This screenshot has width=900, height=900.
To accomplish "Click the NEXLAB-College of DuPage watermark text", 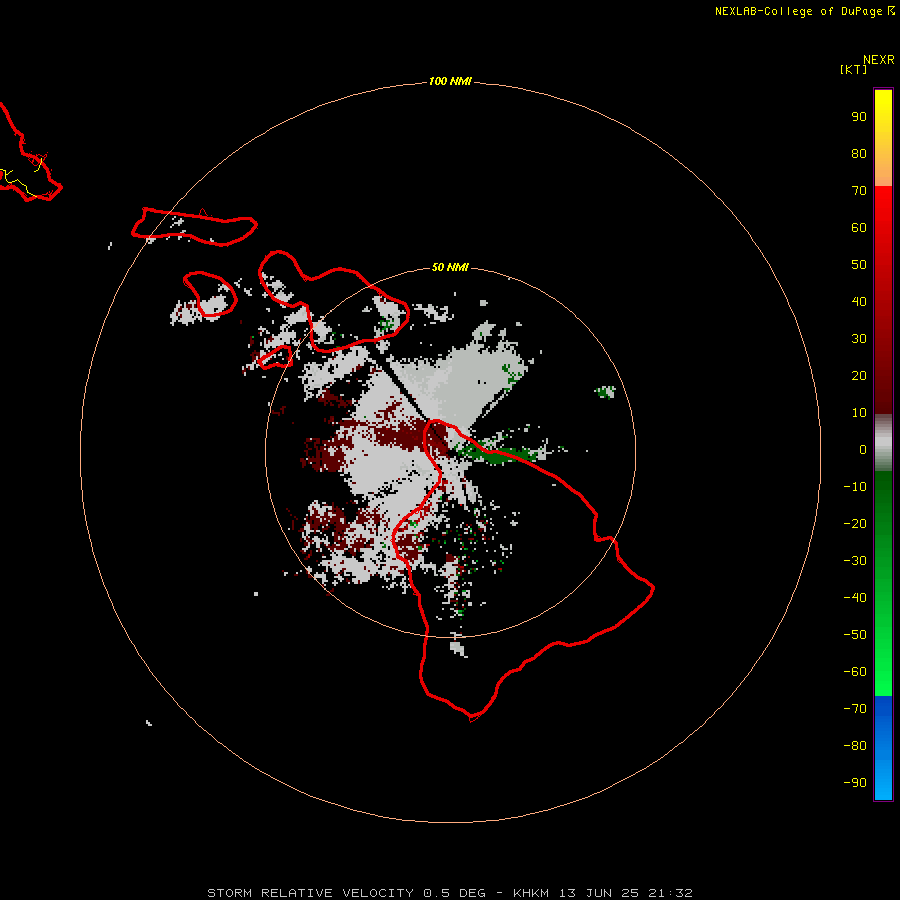I will (805, 11).
